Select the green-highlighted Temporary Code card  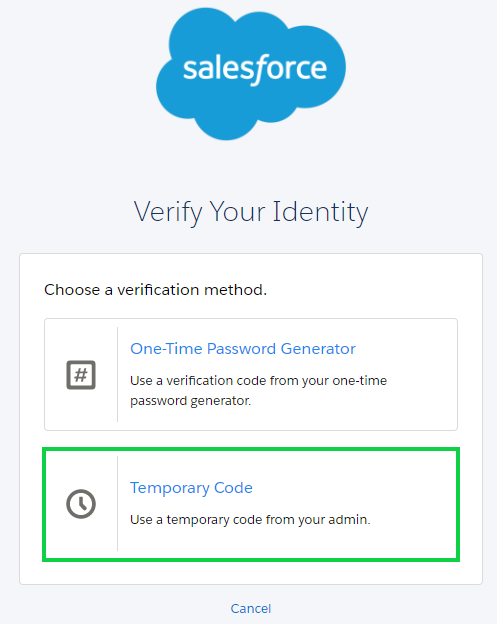click(x=251, y=504)
